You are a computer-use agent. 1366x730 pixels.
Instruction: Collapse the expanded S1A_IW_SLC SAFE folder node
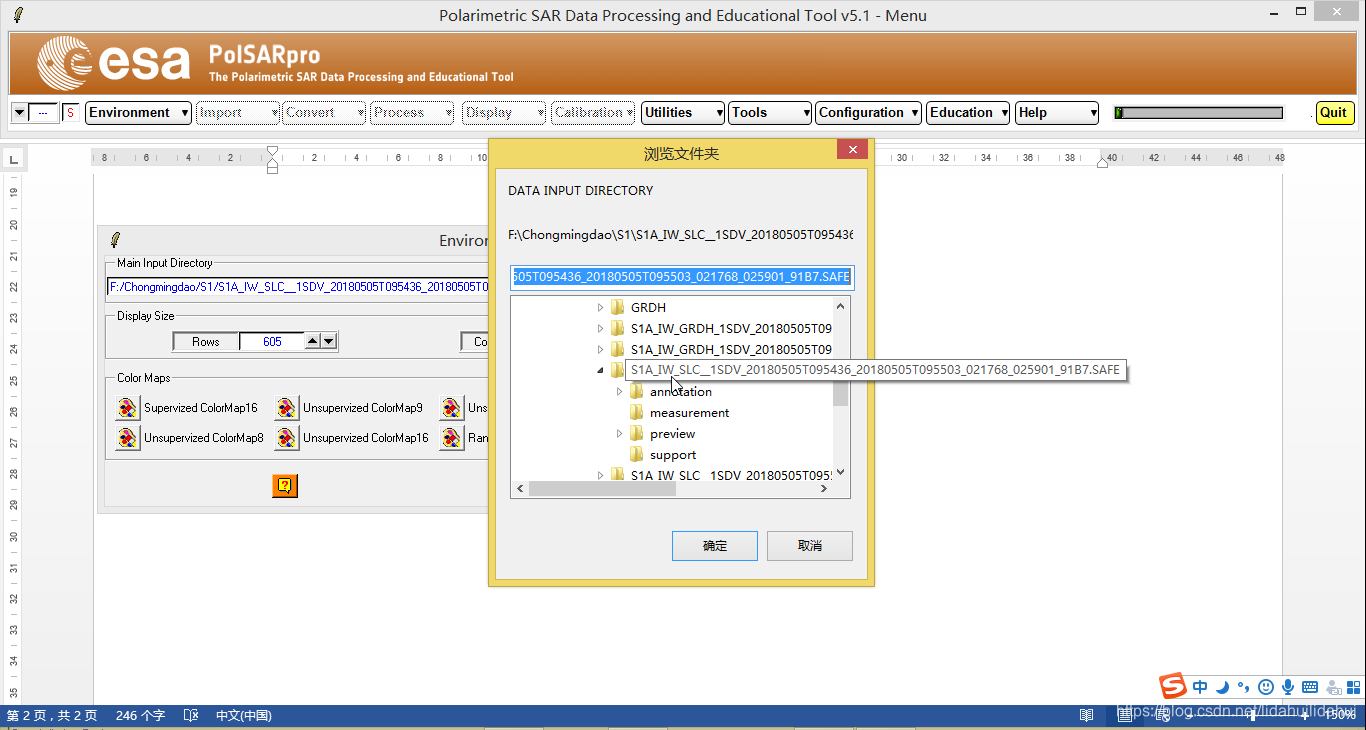[600, 371]
